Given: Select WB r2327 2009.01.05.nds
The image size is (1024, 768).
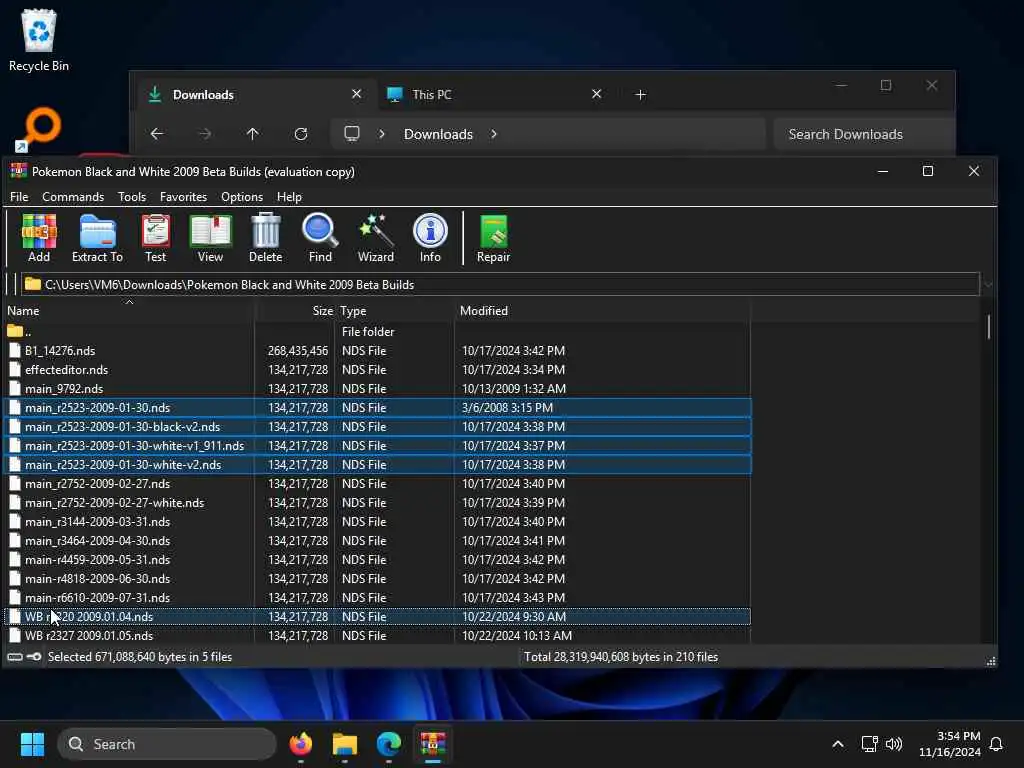Looking at the screenshot, I should [377, 635].
